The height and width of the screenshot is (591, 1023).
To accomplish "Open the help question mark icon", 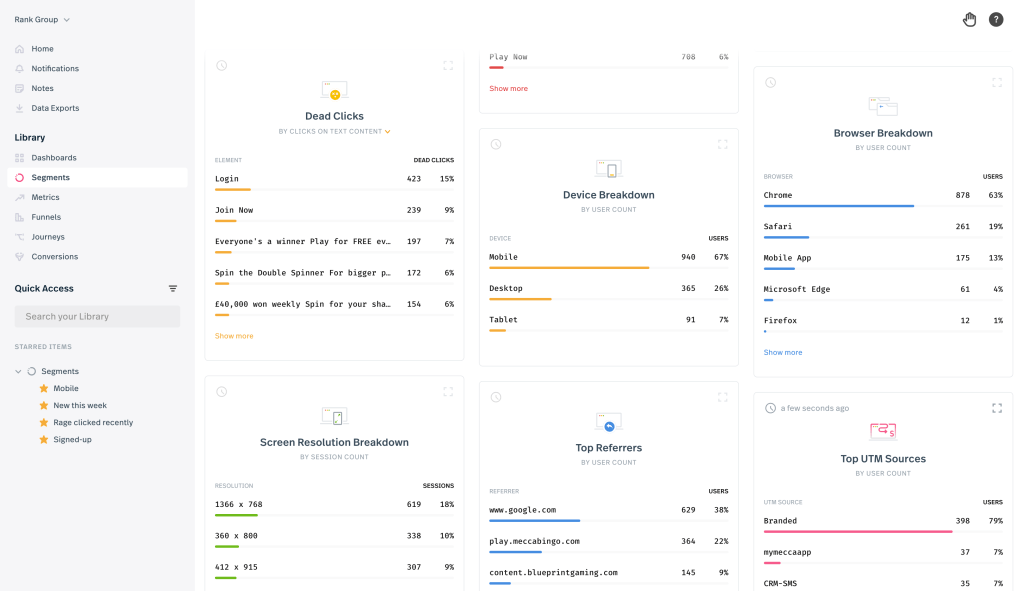I will [x=996, y=20].
